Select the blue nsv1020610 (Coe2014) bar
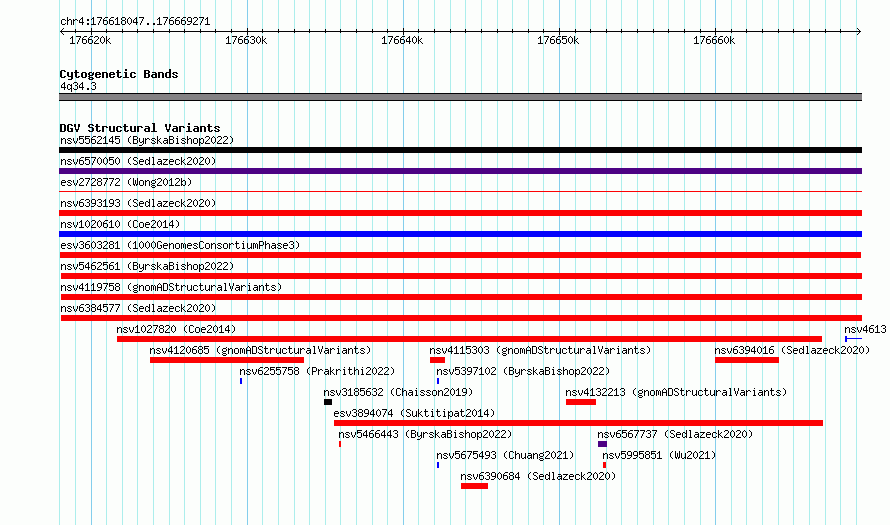 click(460, 234)
